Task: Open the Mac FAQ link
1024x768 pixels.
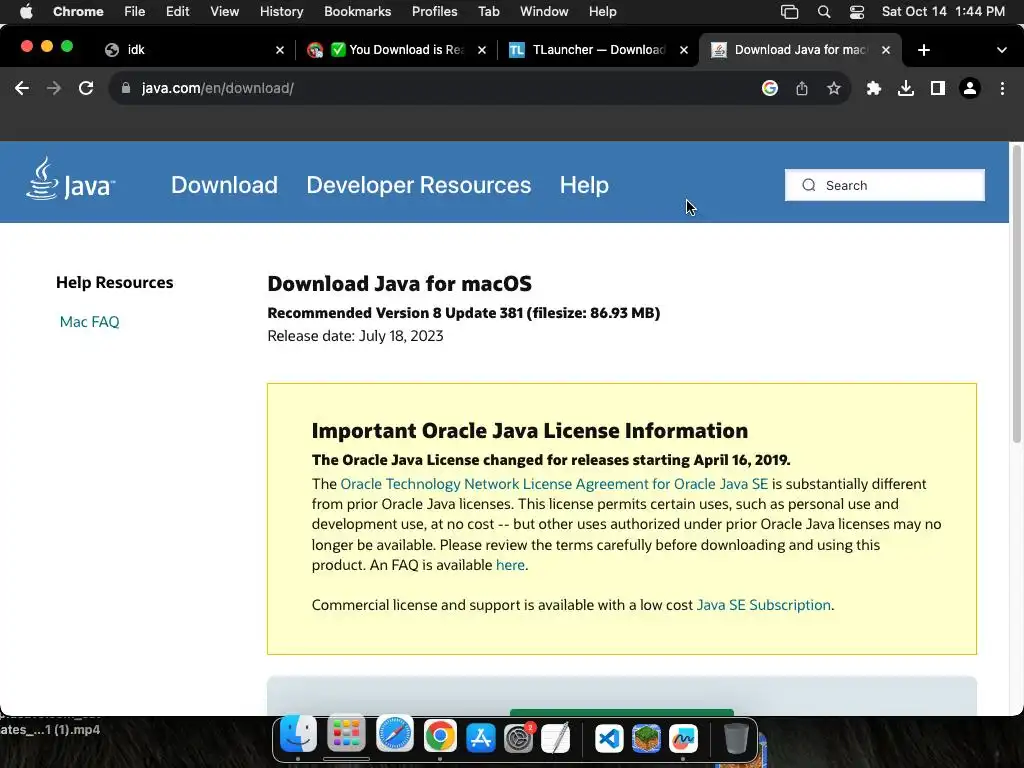Action: (x=89, y=322)
